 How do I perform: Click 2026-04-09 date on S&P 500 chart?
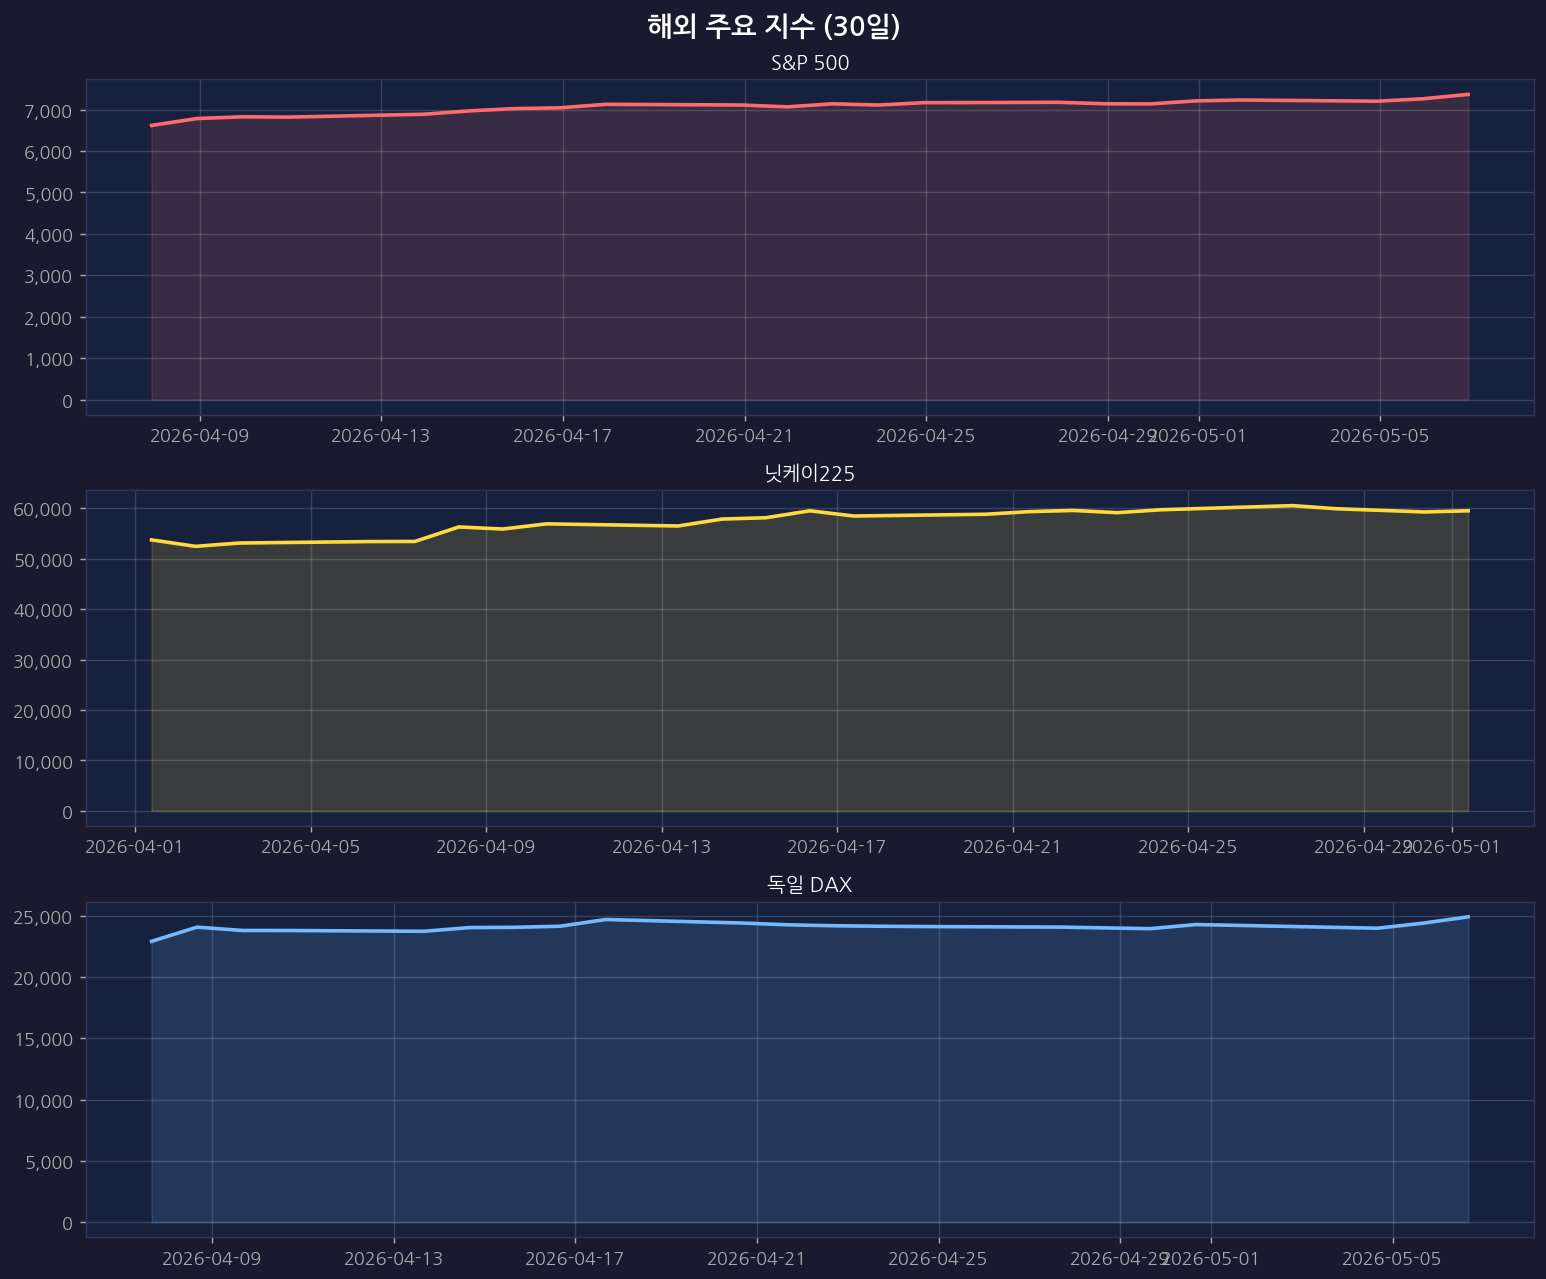point(199,436)
